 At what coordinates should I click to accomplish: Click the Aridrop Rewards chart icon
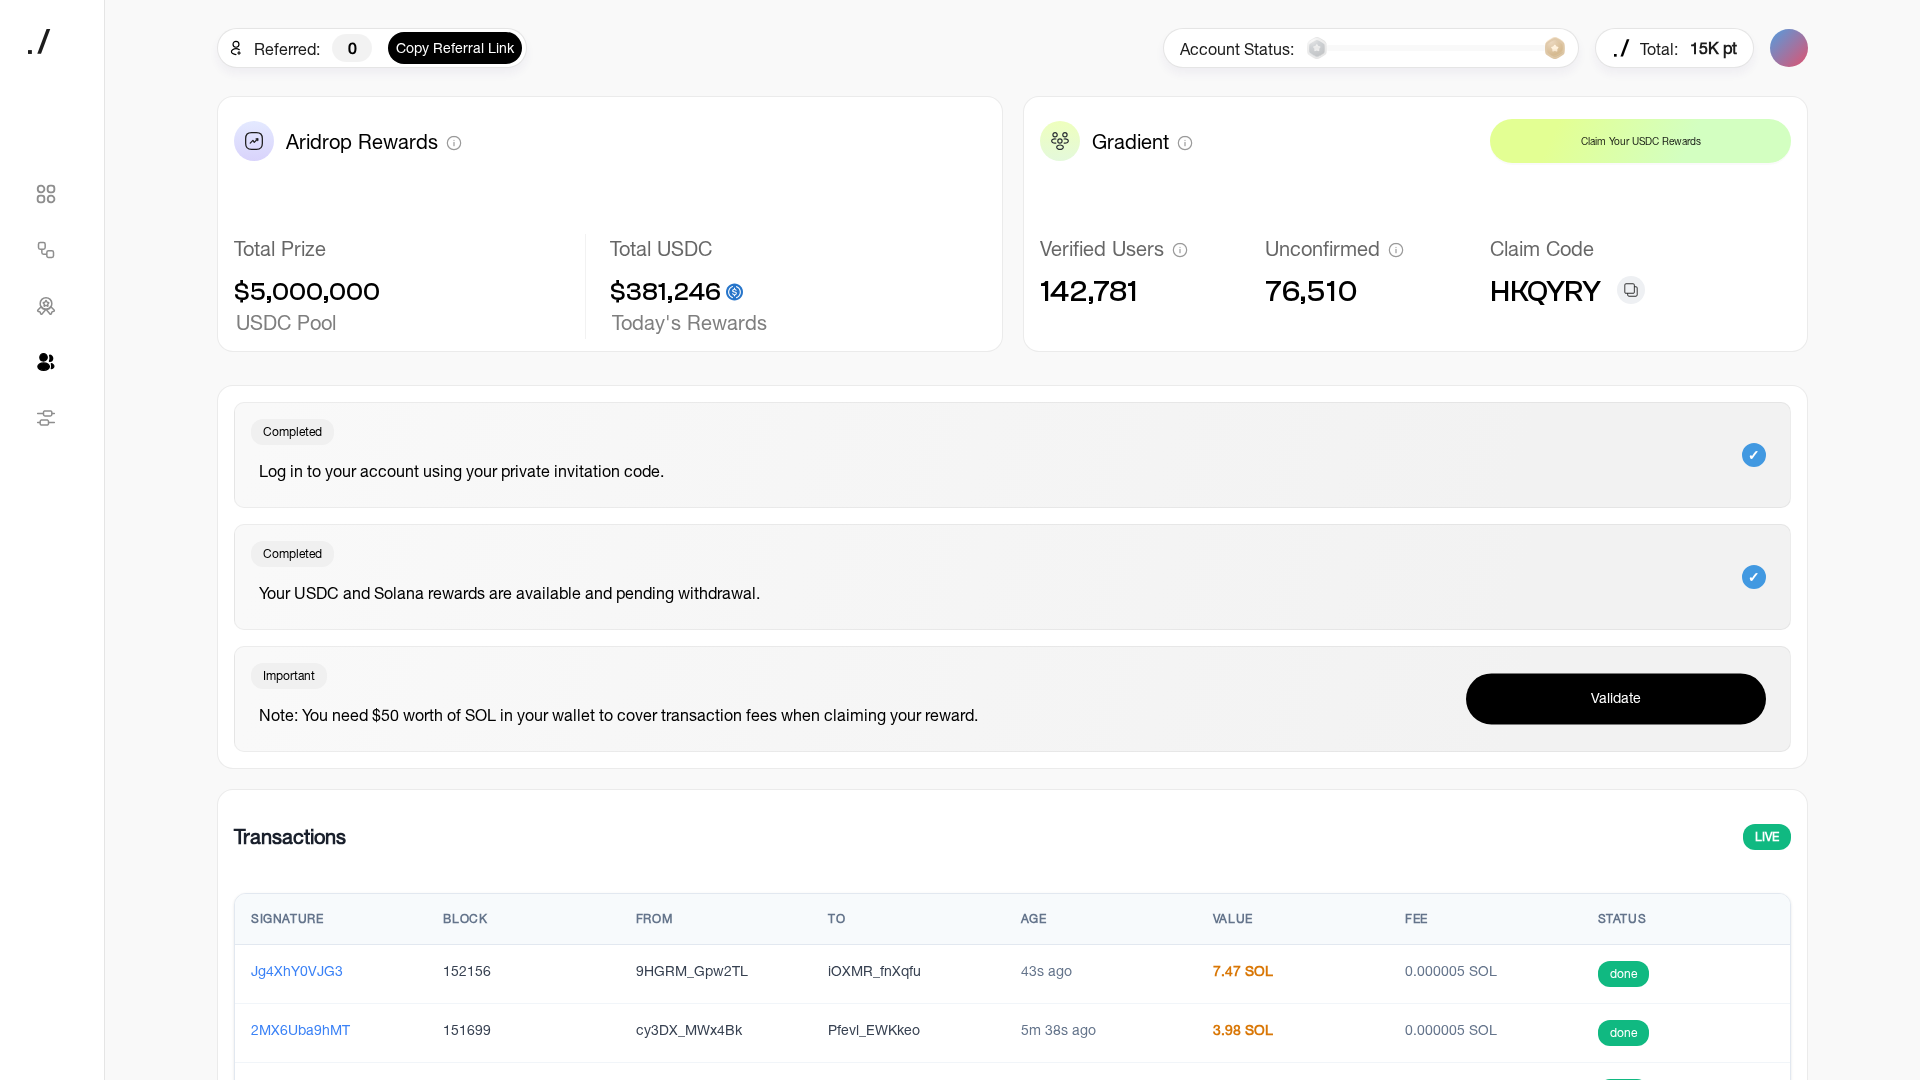[x=254, y=141]
